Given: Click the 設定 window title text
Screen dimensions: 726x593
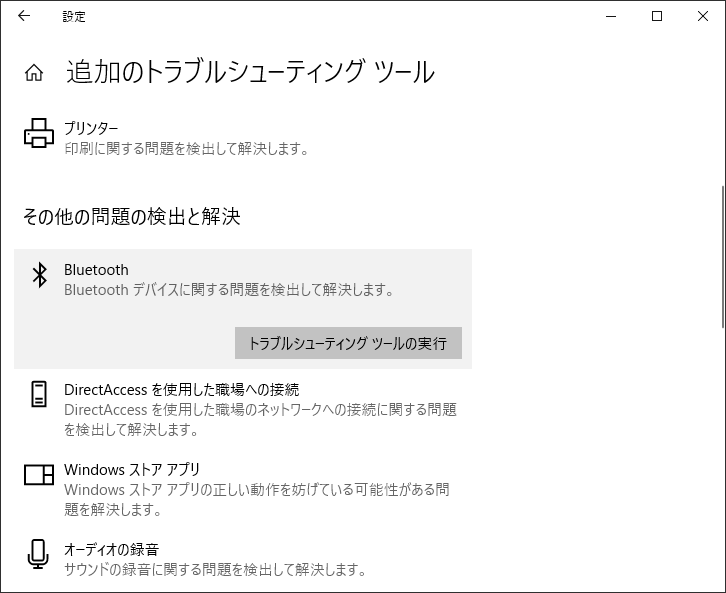Looking at the screenshot, I should click(x=74, y=17).
